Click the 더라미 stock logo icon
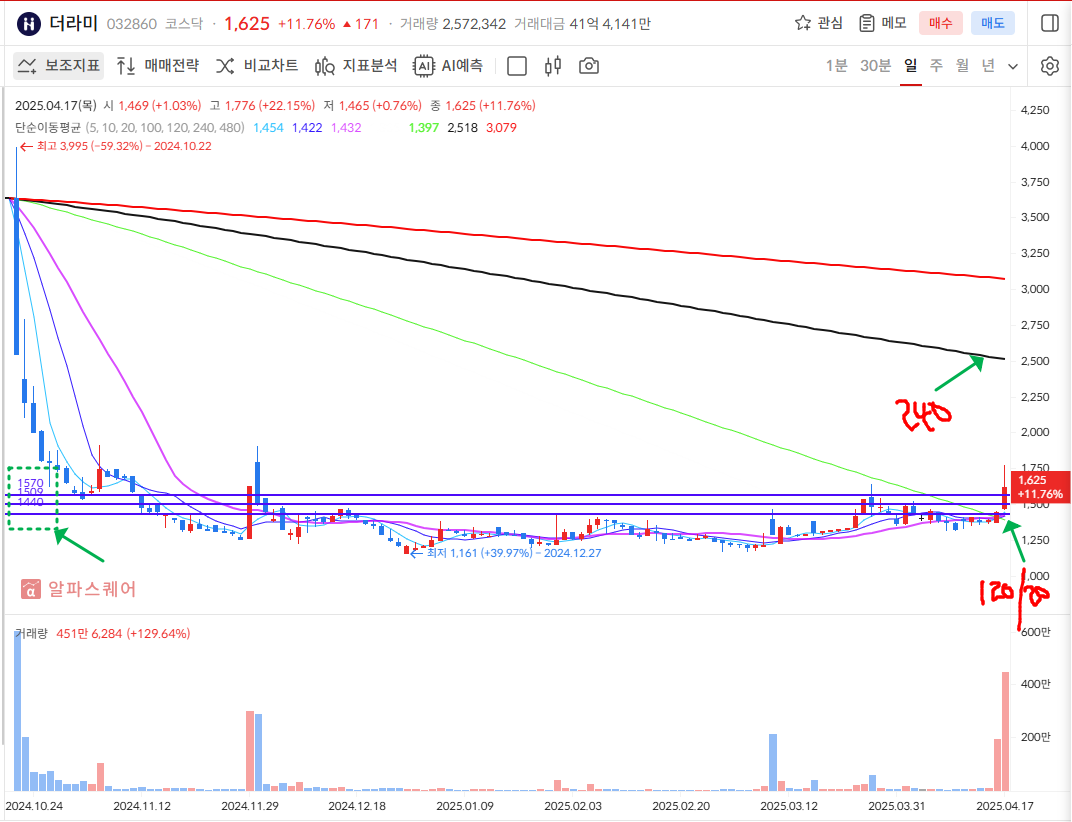This screenshot has width=1072, height=822. click(29, 24)
